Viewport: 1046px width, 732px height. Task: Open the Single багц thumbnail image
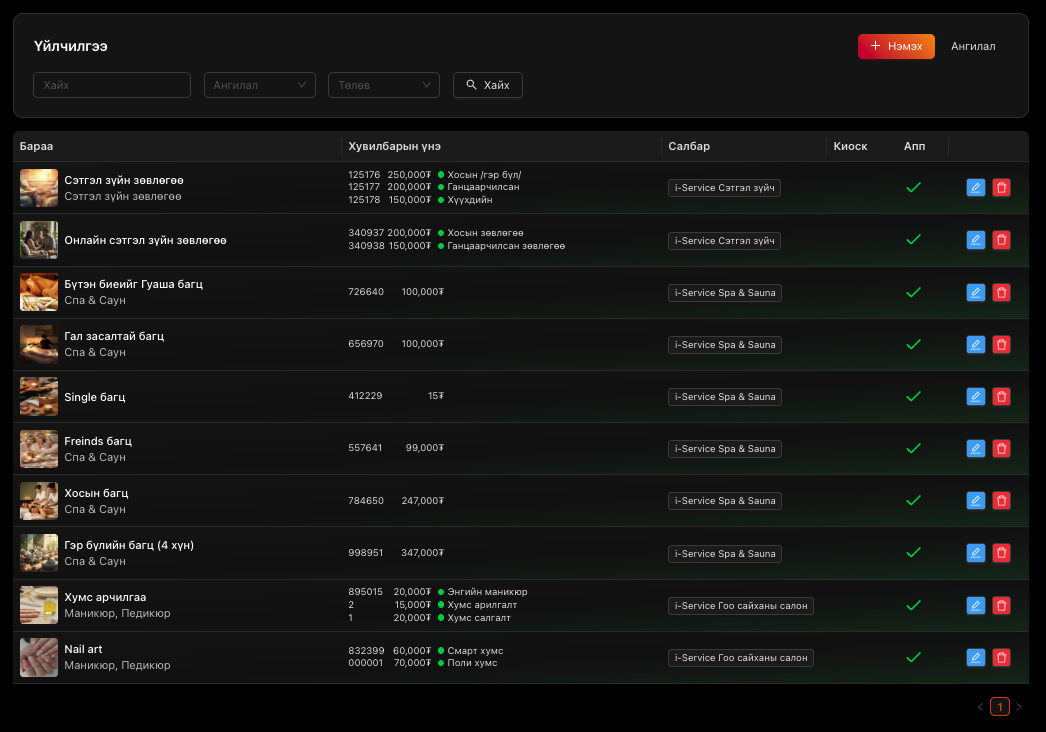(x=39, y=397)
